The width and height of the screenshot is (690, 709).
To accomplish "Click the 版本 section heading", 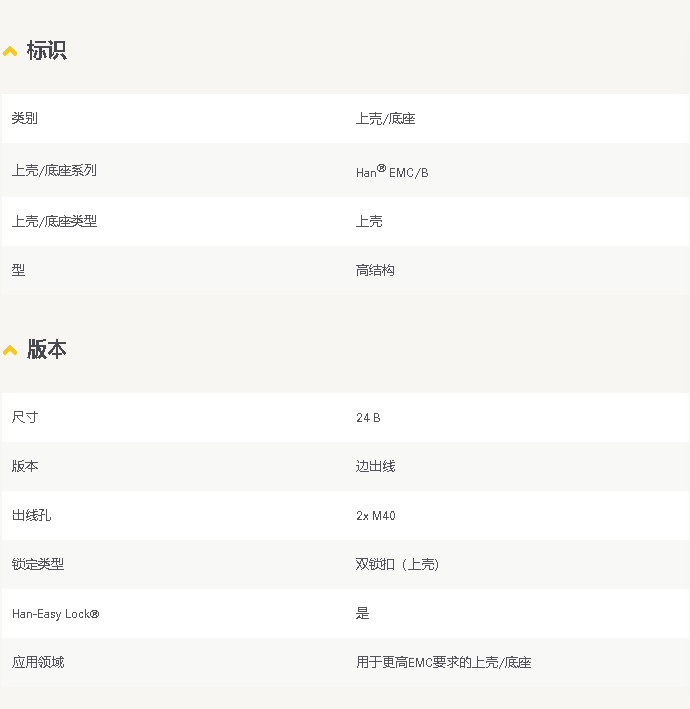I will (x=47, y=349).
